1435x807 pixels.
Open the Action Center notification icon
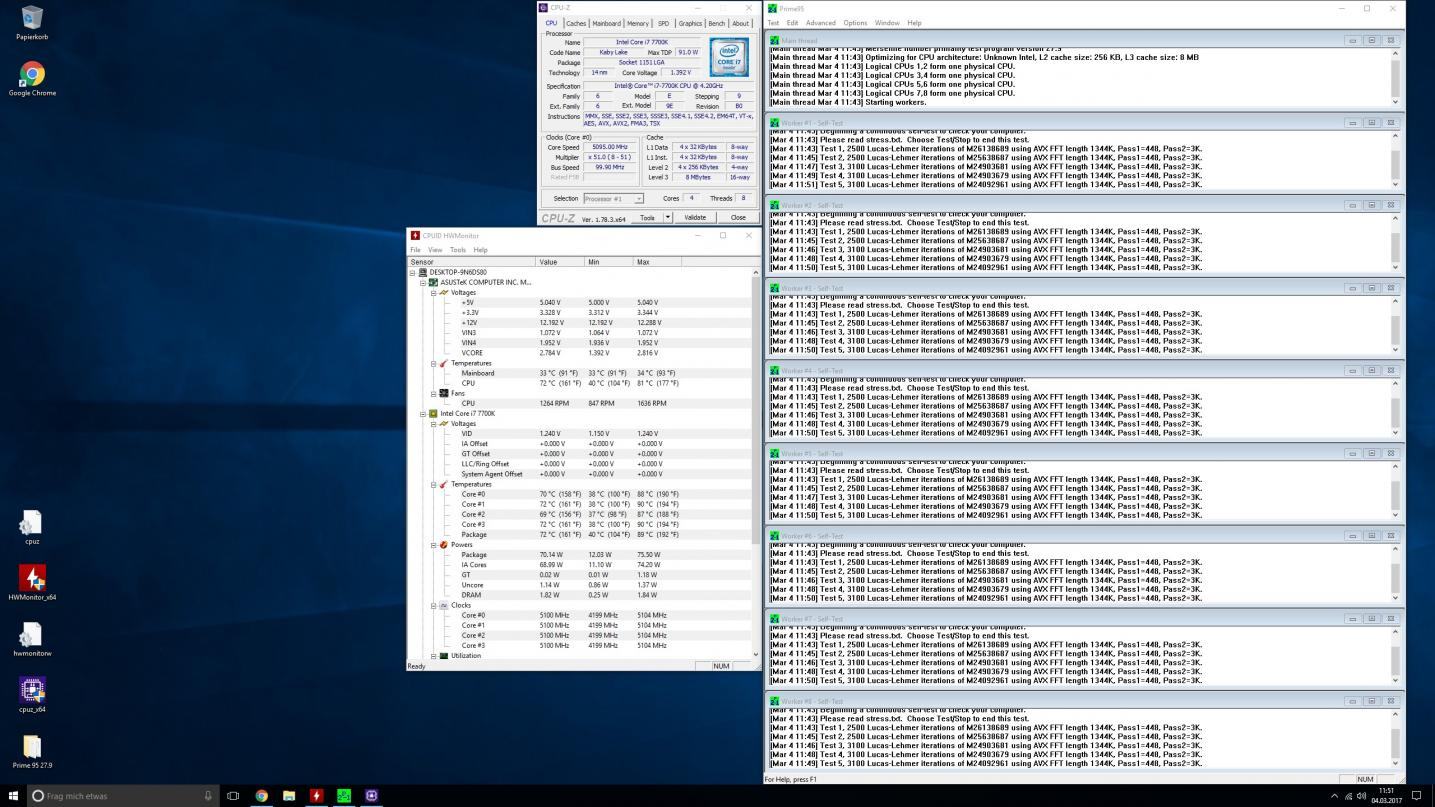click(1416, 796)
